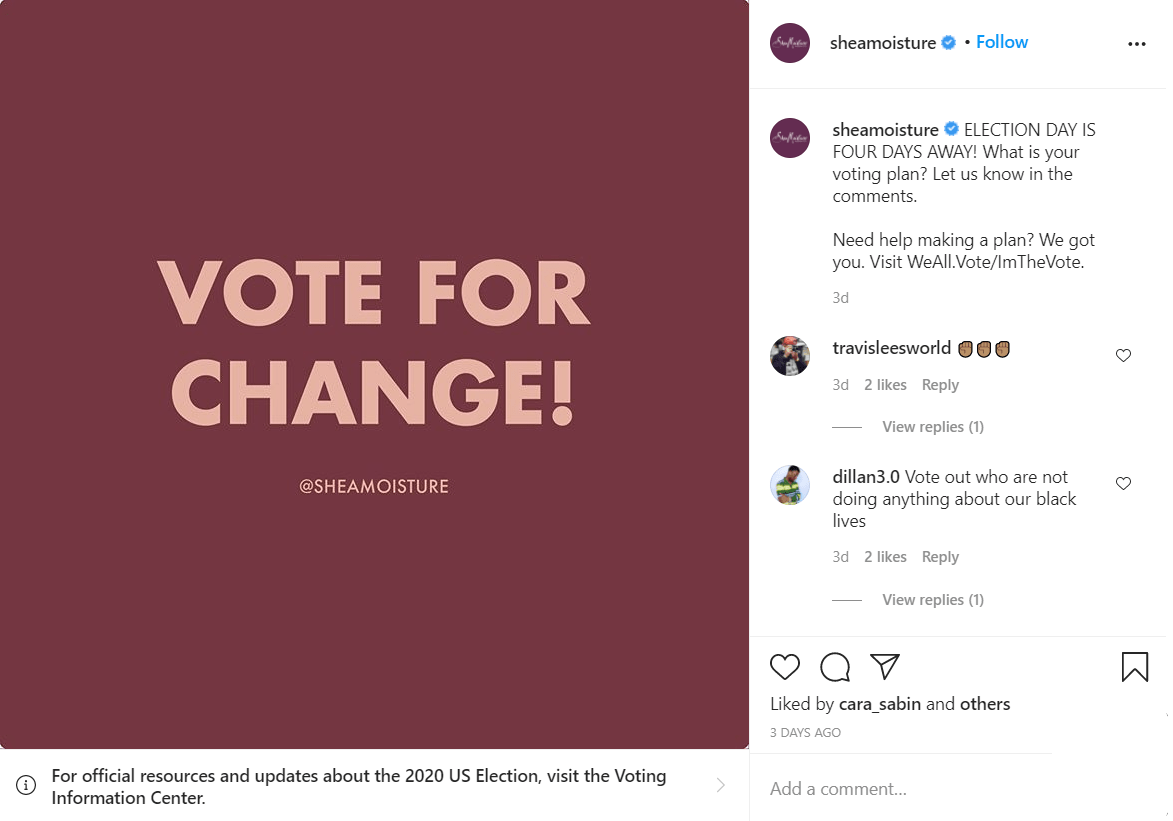
Task: Save the post using the bookmark icon
Action: pyautogui.click(x=1134, y=667)
